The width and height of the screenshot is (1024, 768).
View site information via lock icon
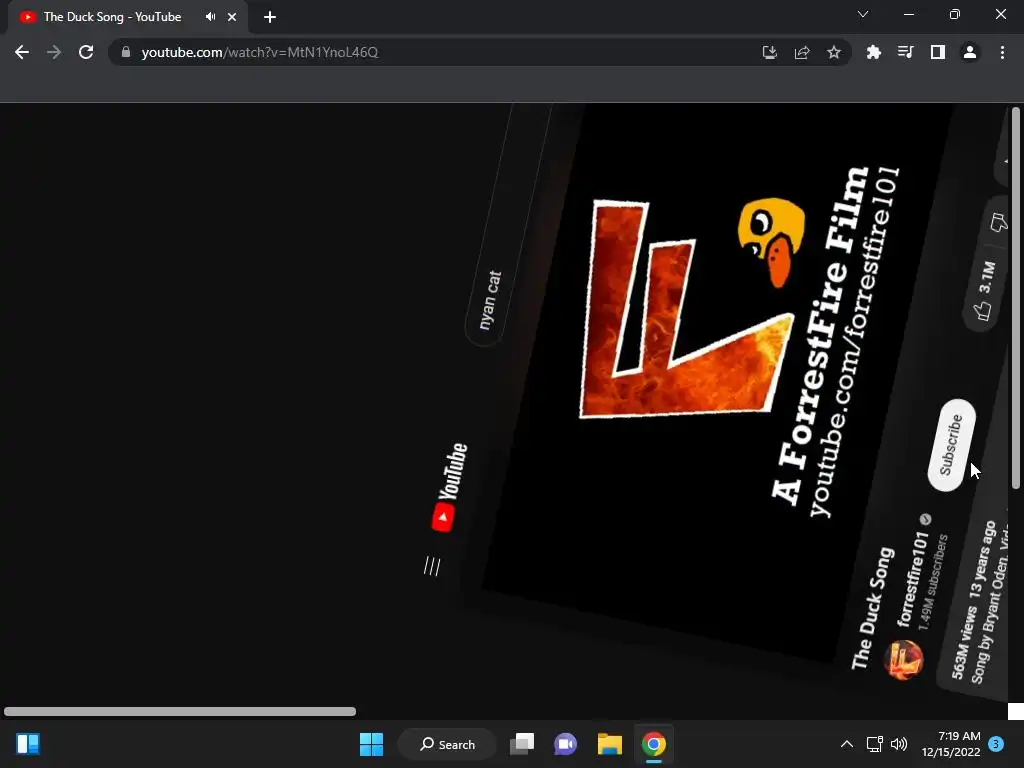pos(126,52)
